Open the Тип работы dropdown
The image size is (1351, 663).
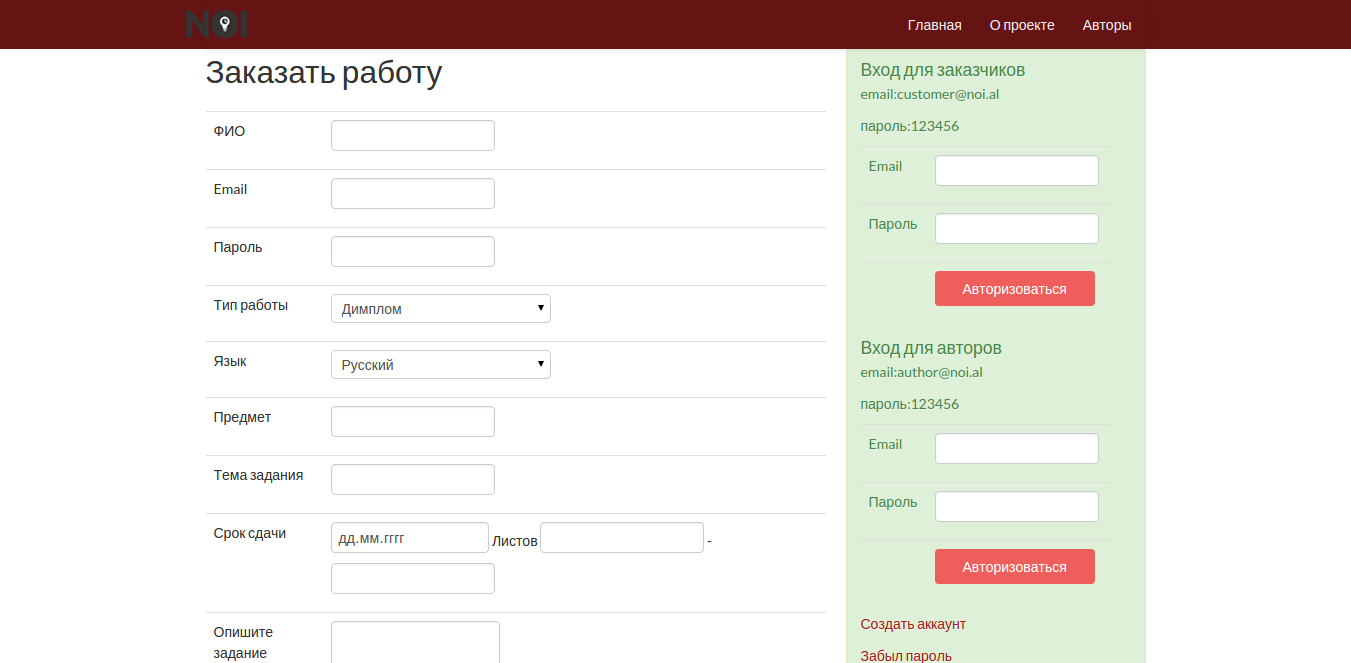click(441, 308)
